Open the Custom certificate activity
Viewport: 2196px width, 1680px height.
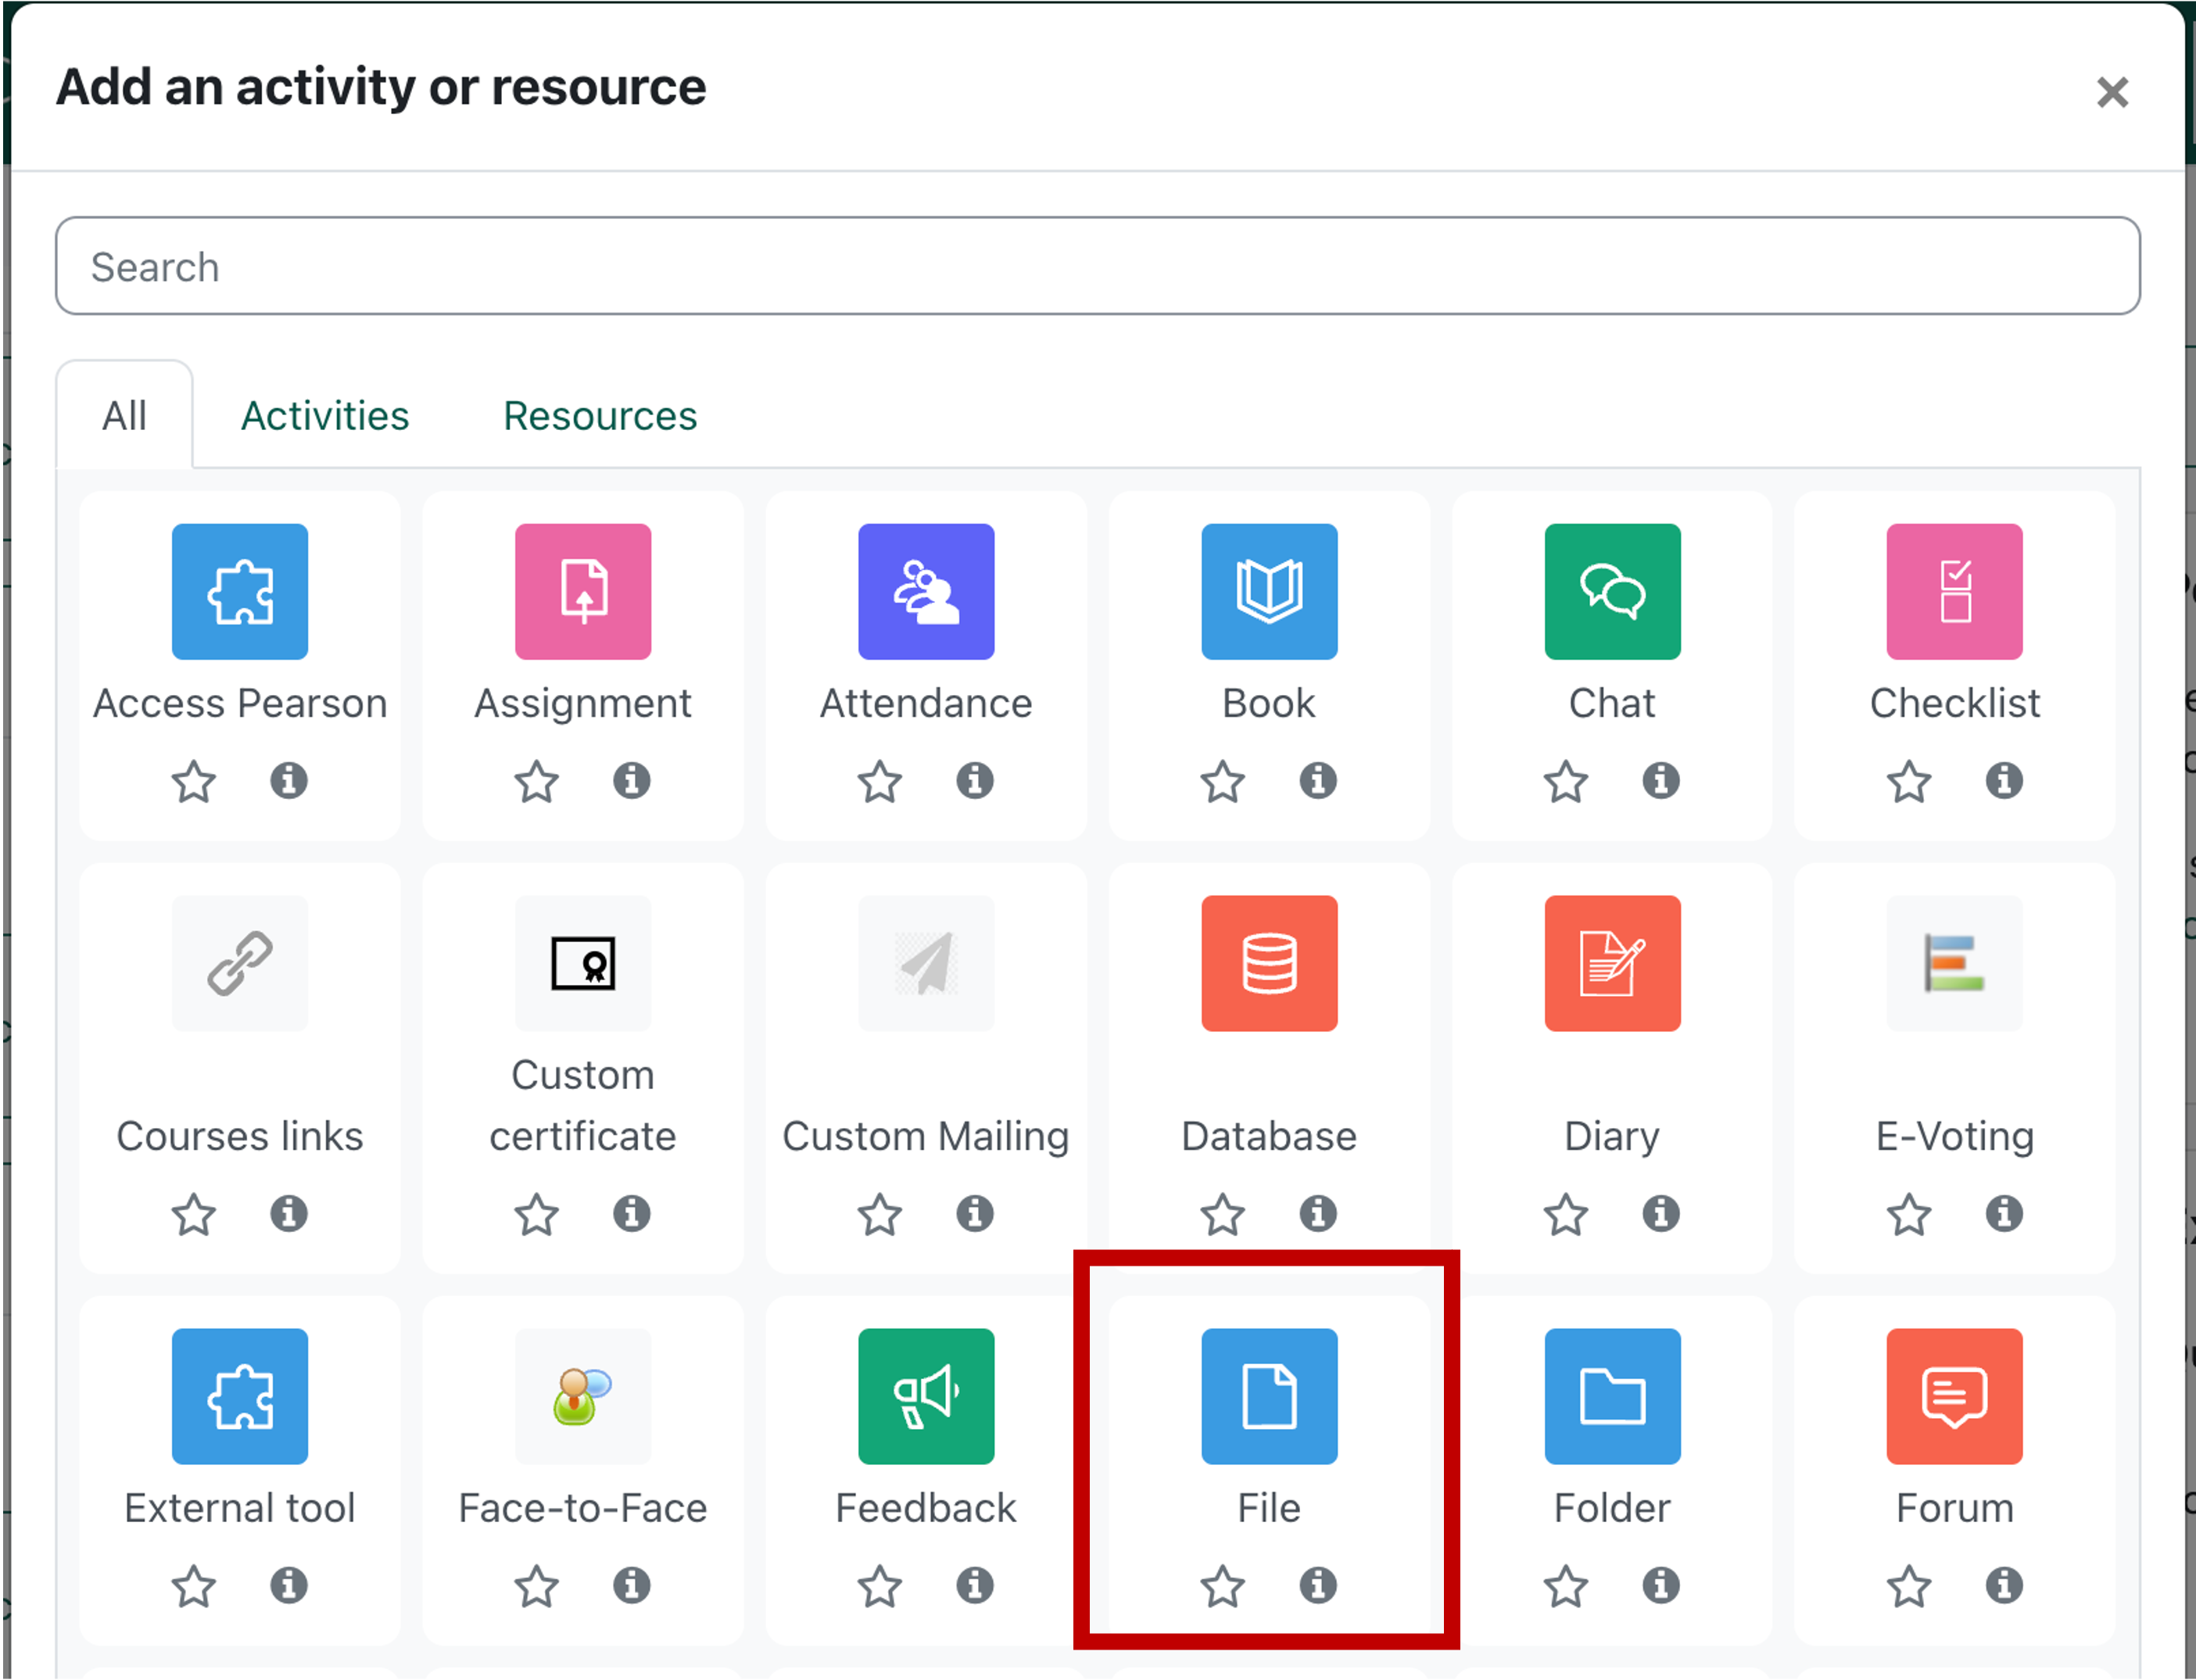pos(583,963)
